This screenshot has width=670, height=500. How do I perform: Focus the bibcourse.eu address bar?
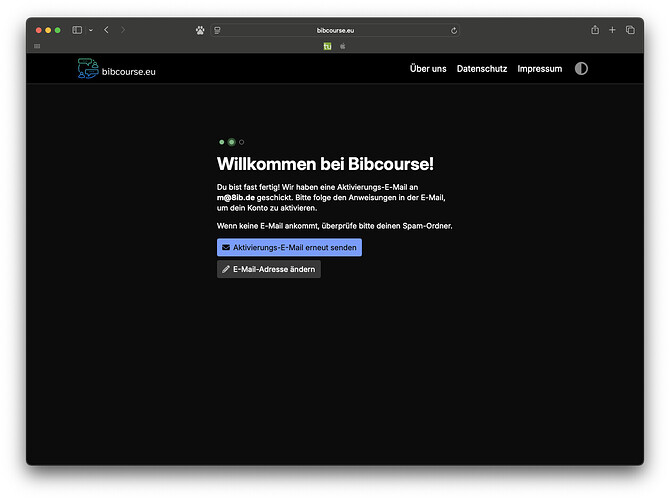pos(335,30)
